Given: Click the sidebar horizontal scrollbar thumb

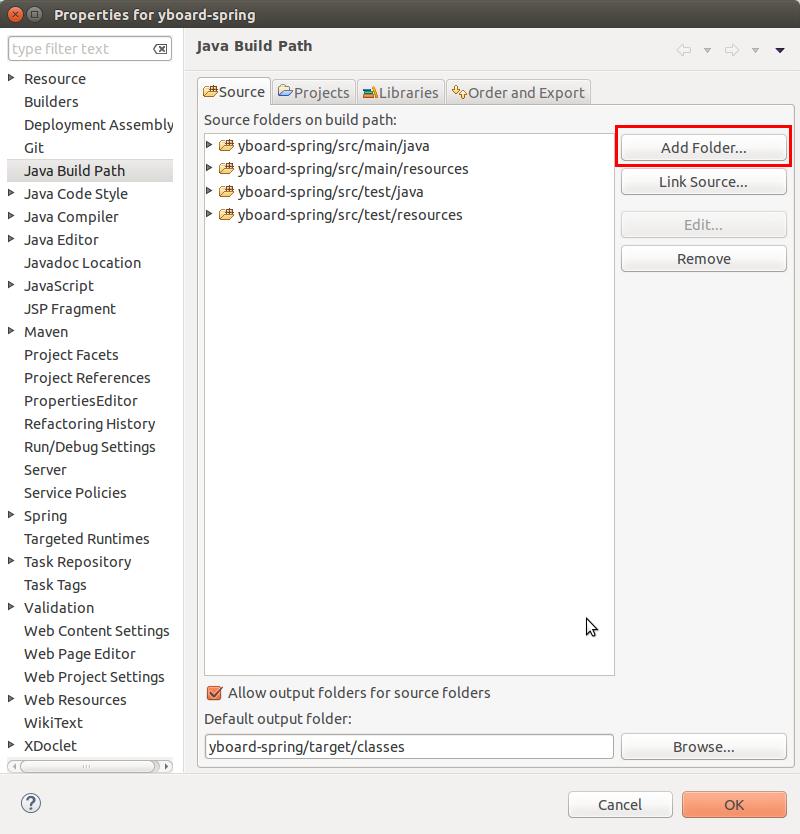Looking at the screenshot, I should 89,766.
